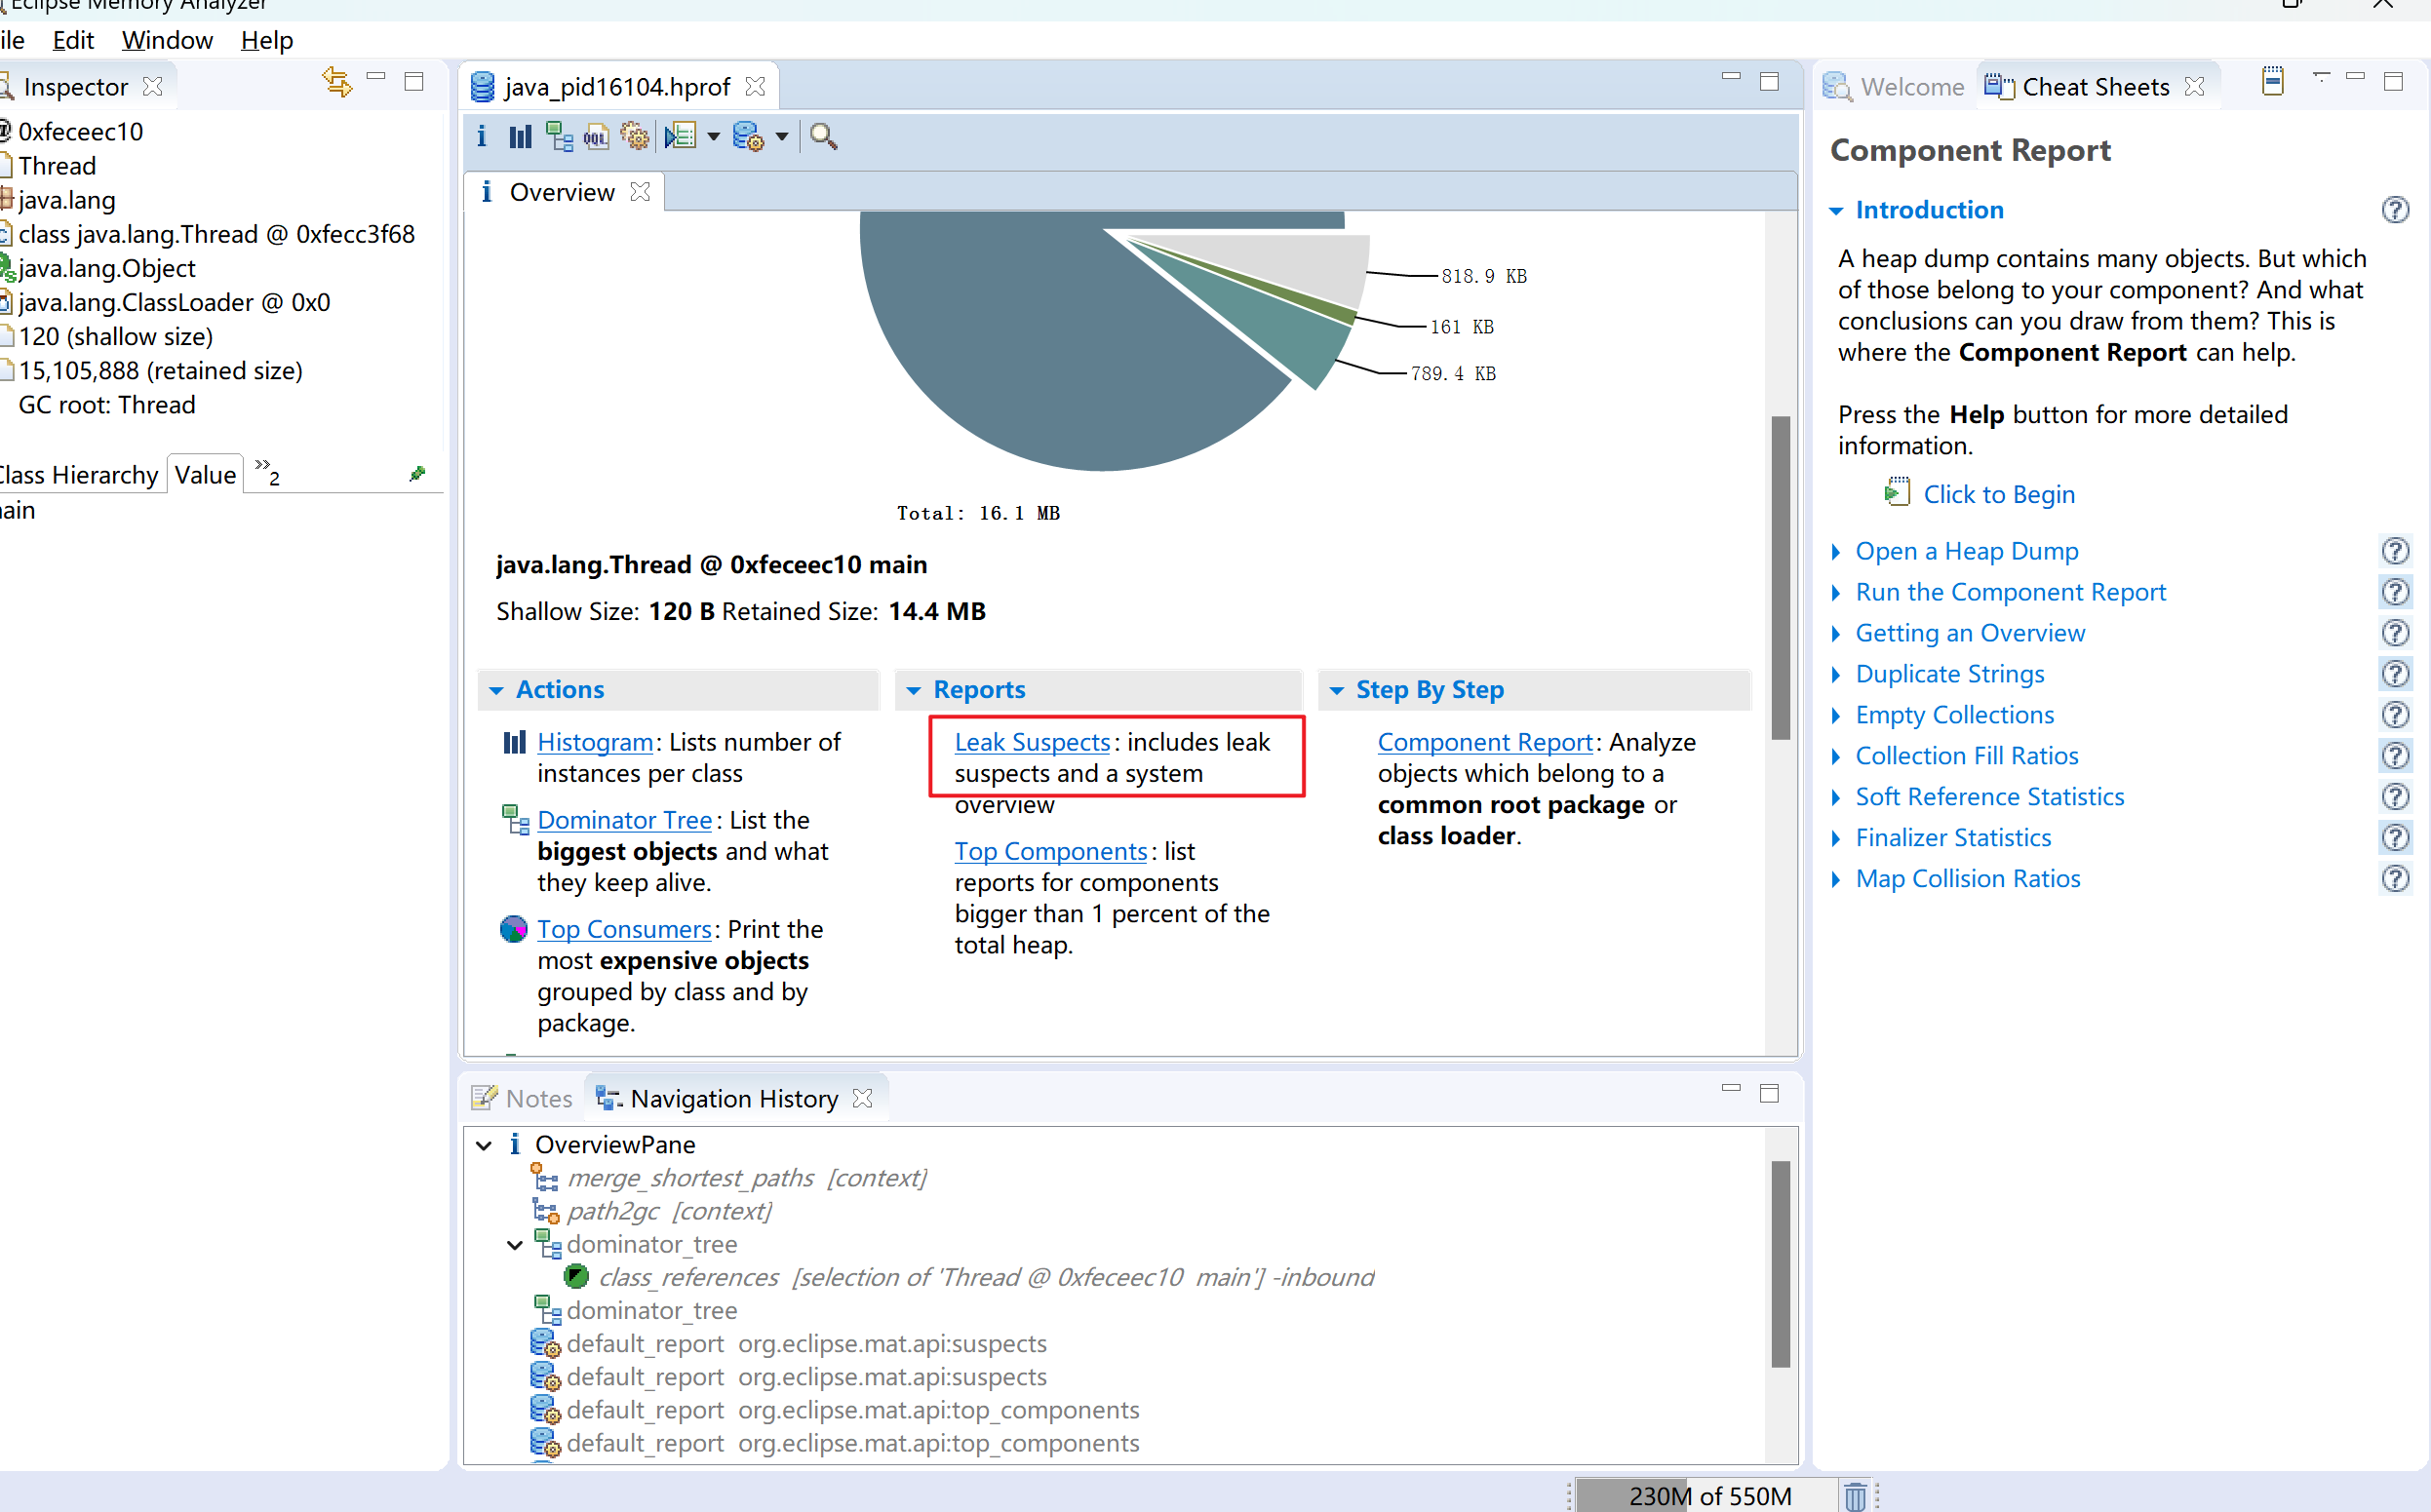Viewport: 2431px width, 1512px height.
Task: Expand the Empty Collections step
Action: coord(1836,715)
